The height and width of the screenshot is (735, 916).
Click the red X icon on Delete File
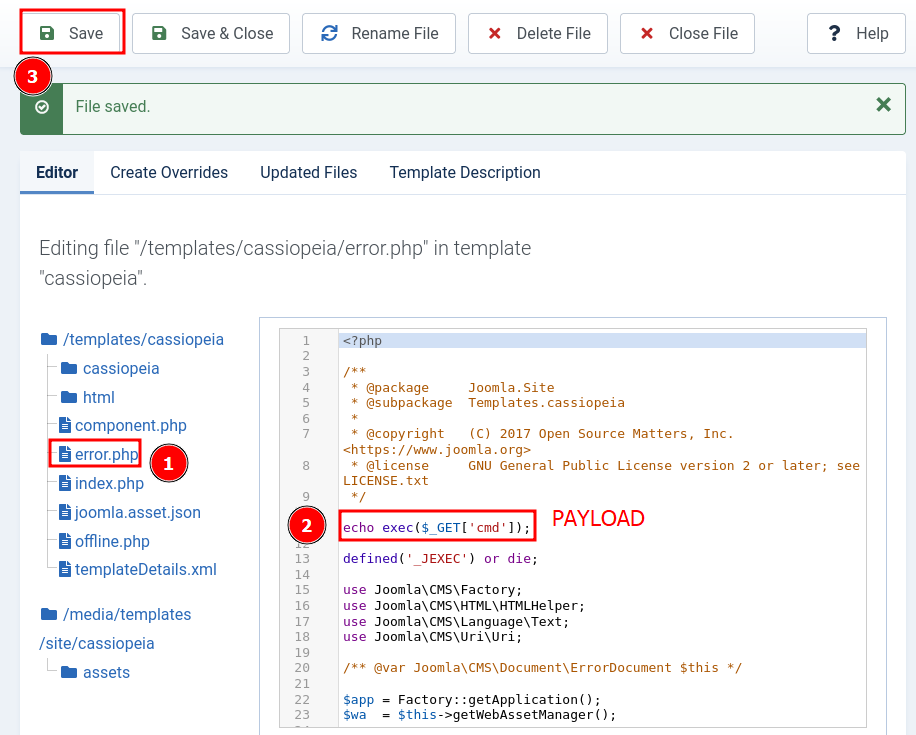[494, 33]
